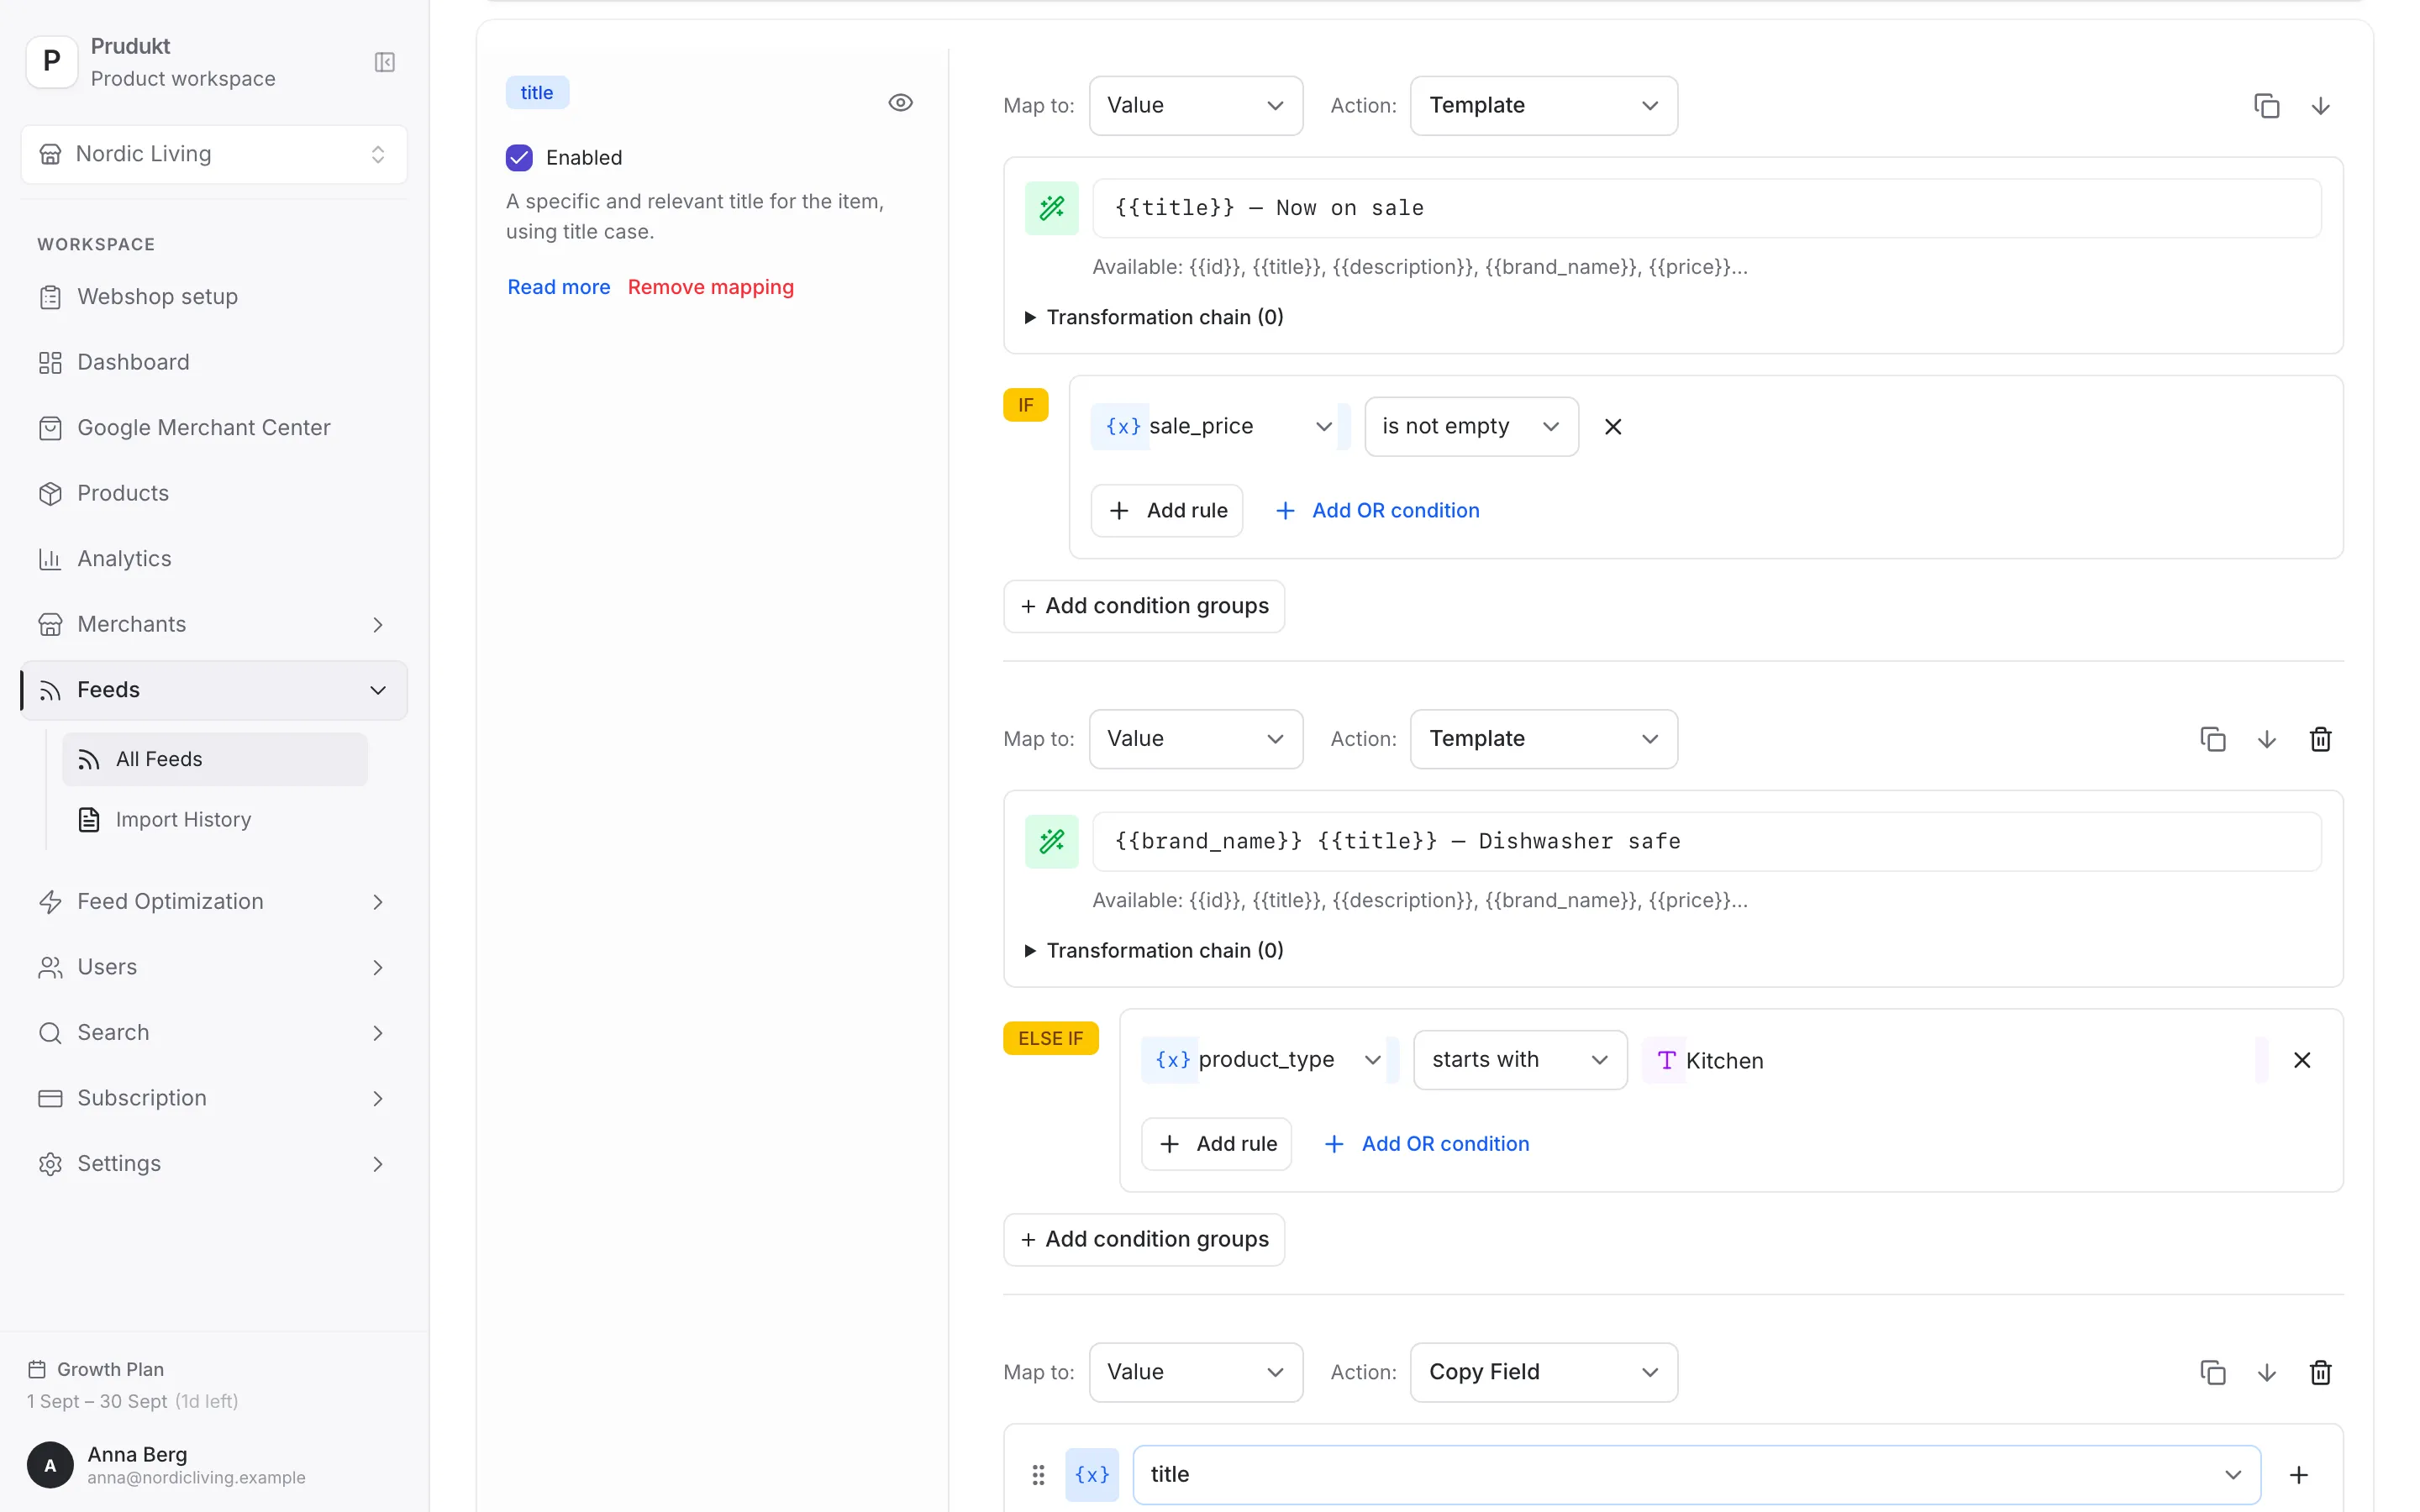
Task: Expand the second Transformation chain (0)
Action: click(1154, 950)
